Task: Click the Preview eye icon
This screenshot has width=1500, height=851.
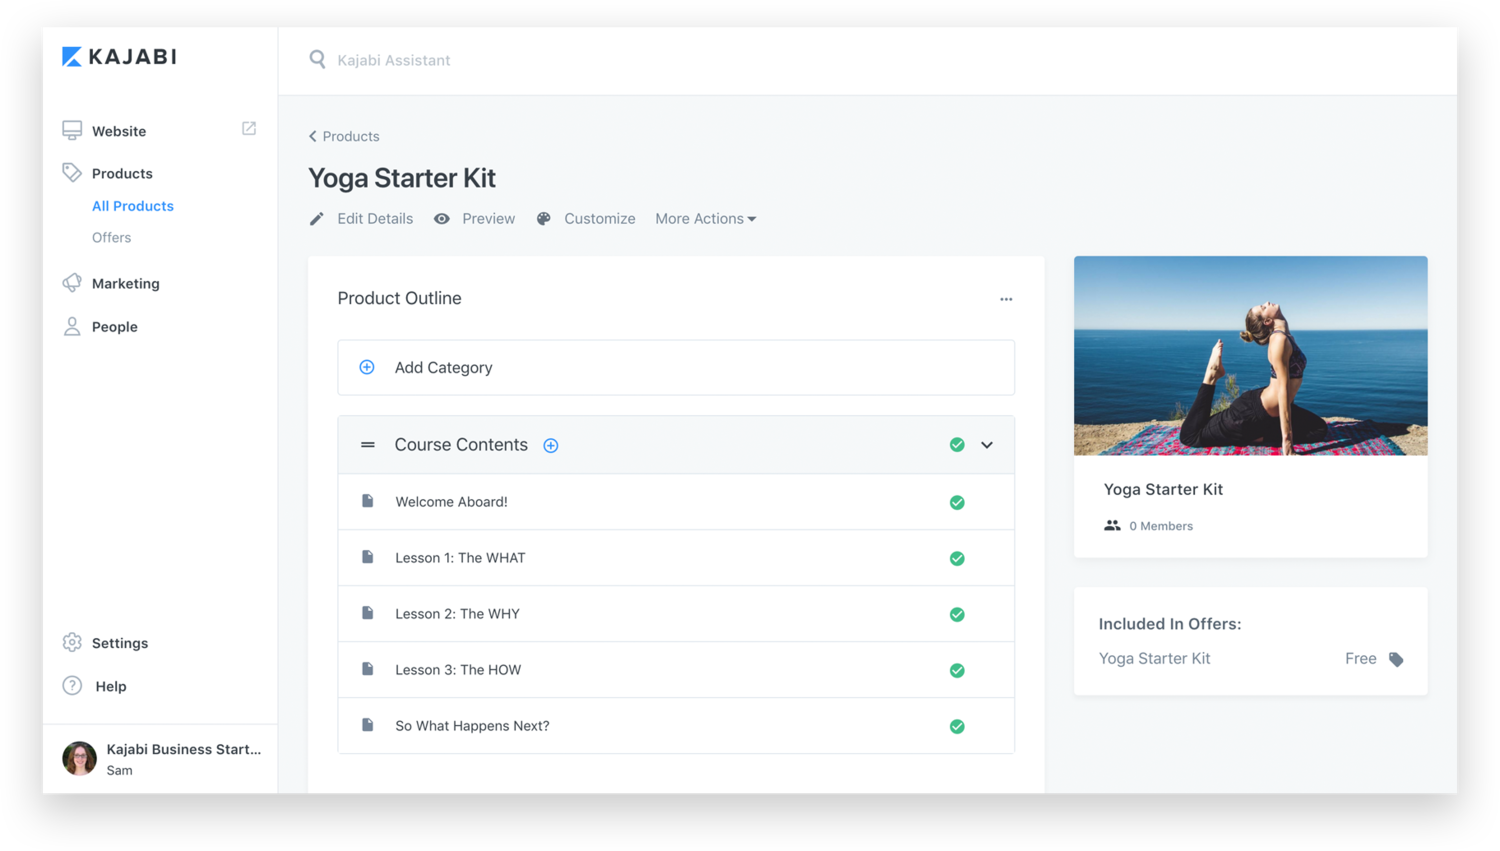Action: click(x=442, y=219)
